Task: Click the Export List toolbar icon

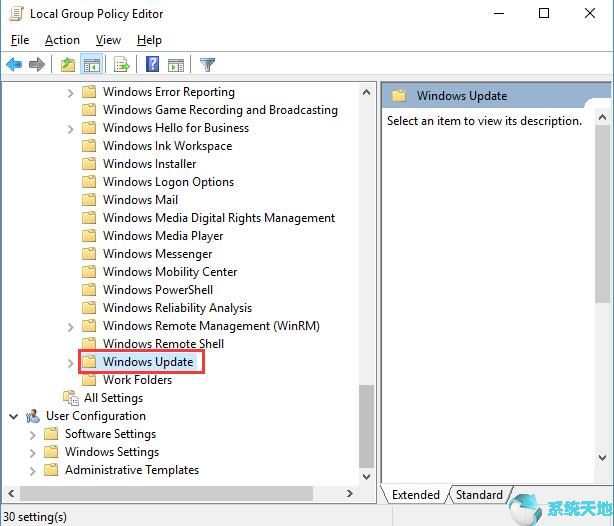Action: tap(121, 64)
